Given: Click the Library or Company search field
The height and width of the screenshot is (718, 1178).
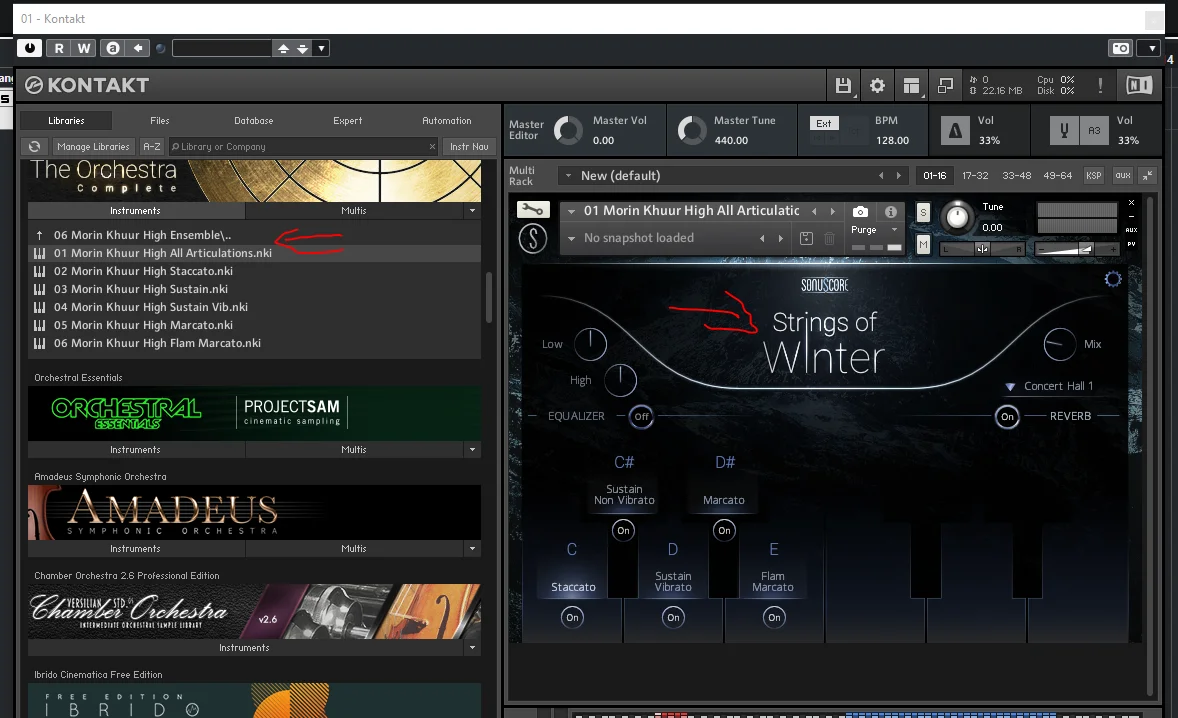Looking at the screenshot, I should pyautogui.click(x=303, y=146).
